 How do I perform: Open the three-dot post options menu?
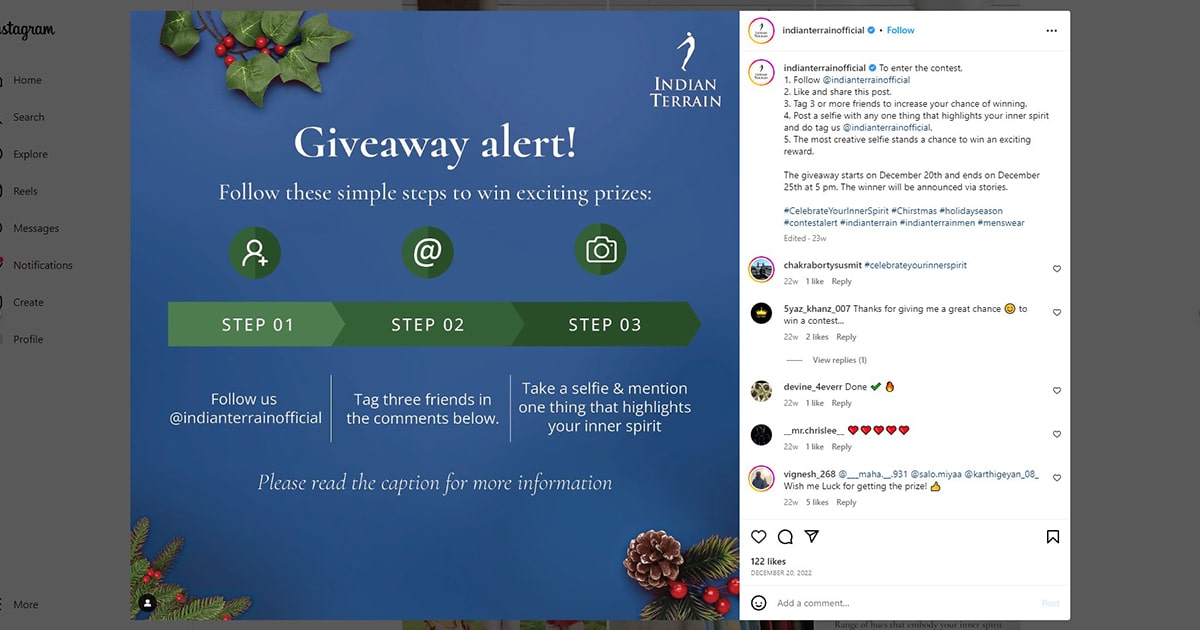pos(1051,31)
